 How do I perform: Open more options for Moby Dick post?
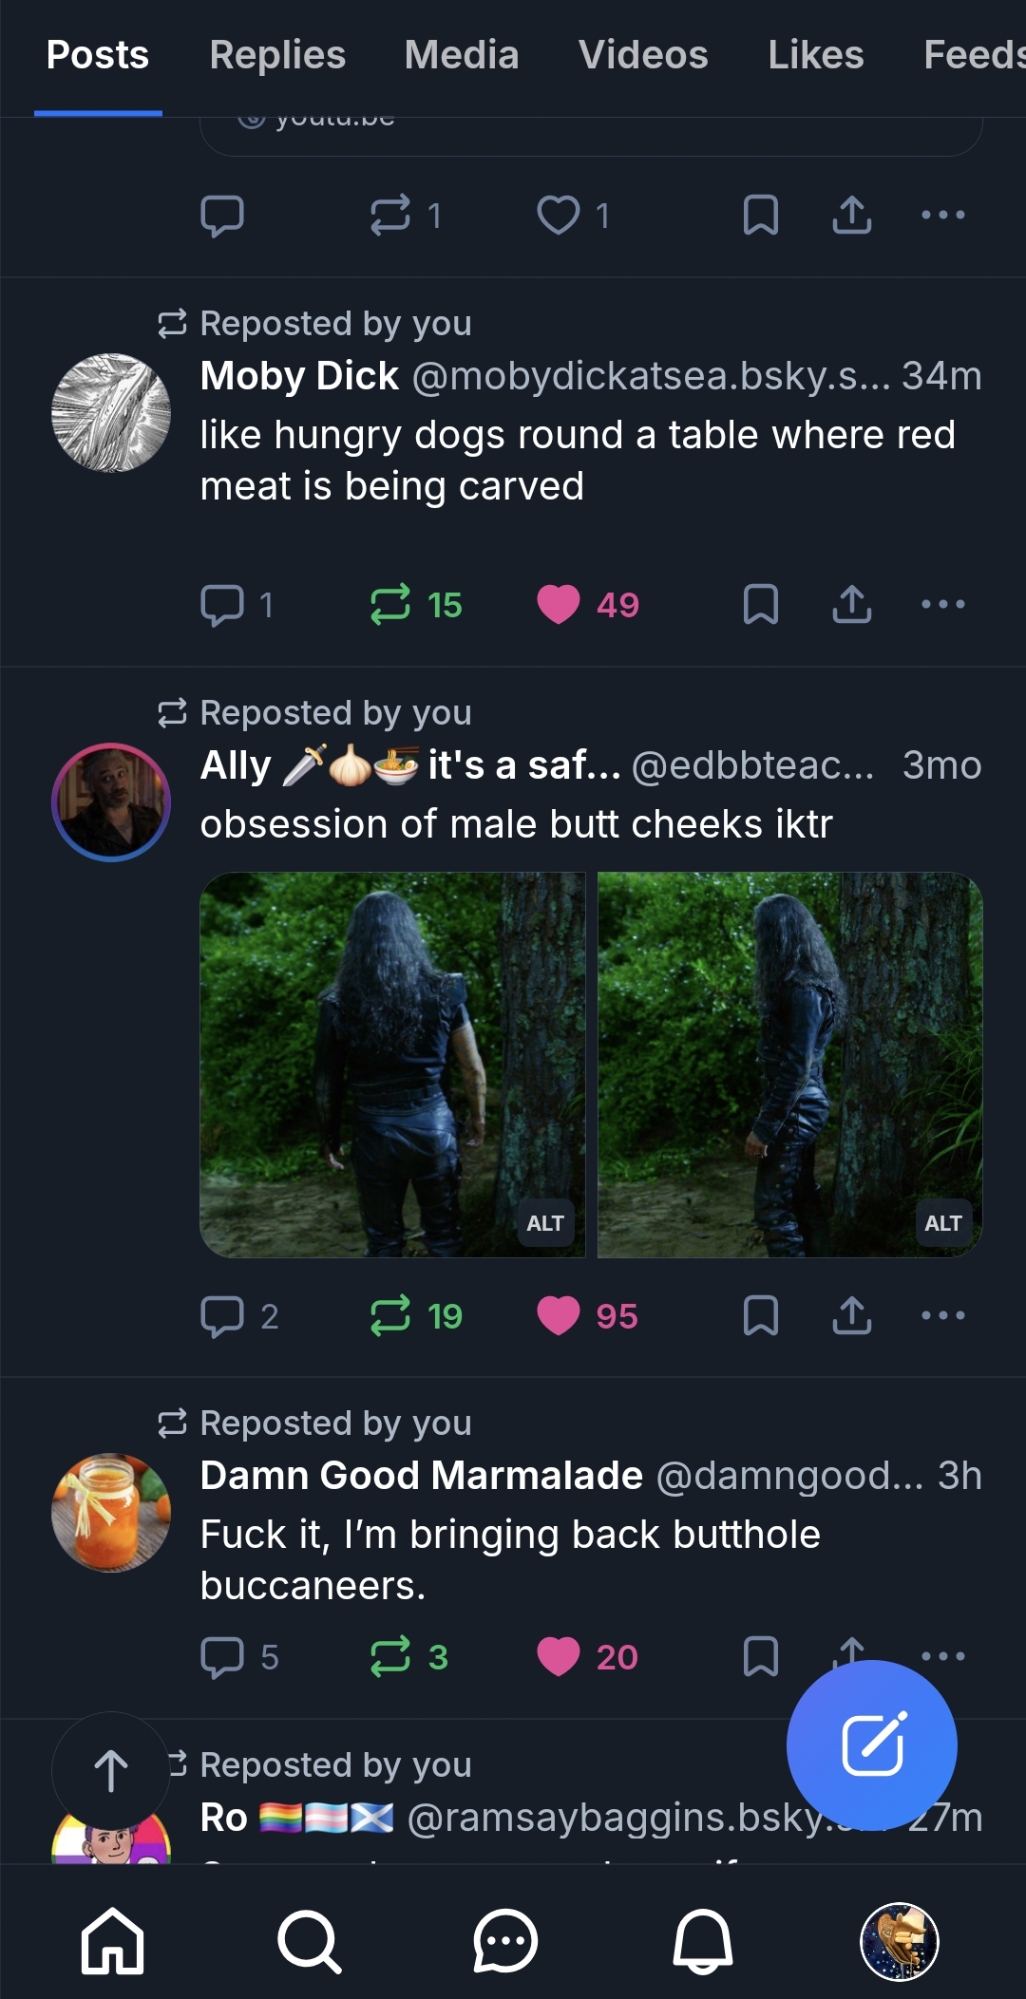[x=943, y=604]
